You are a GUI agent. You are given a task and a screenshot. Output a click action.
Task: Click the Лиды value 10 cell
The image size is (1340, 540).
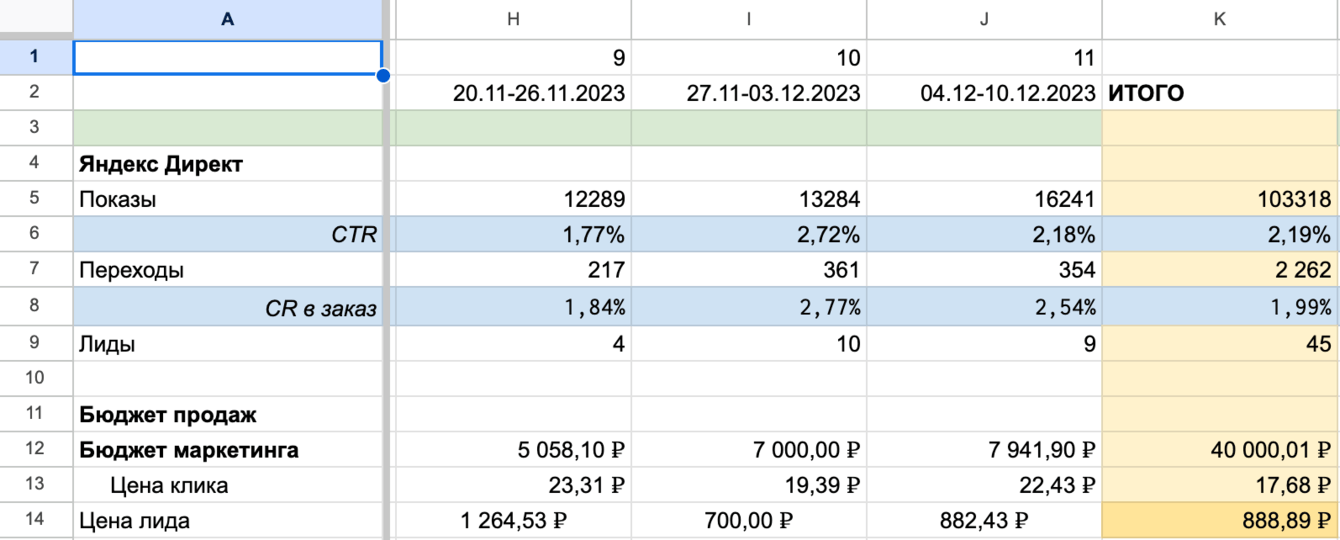[x=749, y=344]
